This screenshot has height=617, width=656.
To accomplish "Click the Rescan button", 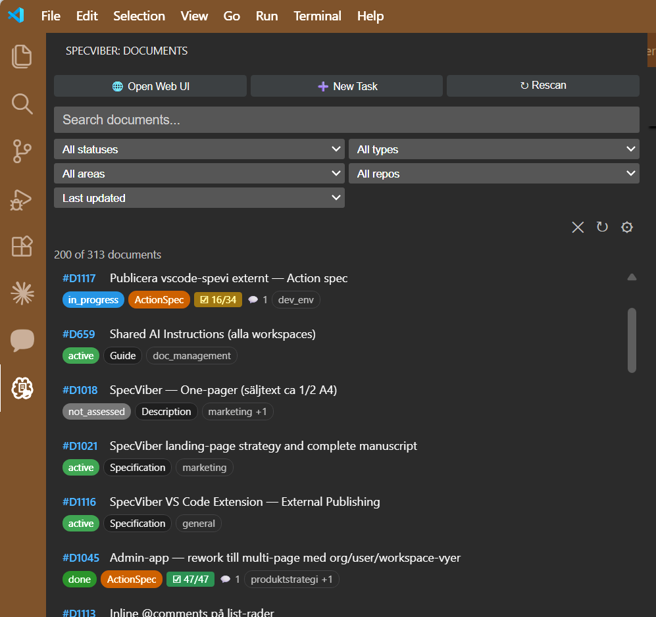I will (x=543, y=86).
